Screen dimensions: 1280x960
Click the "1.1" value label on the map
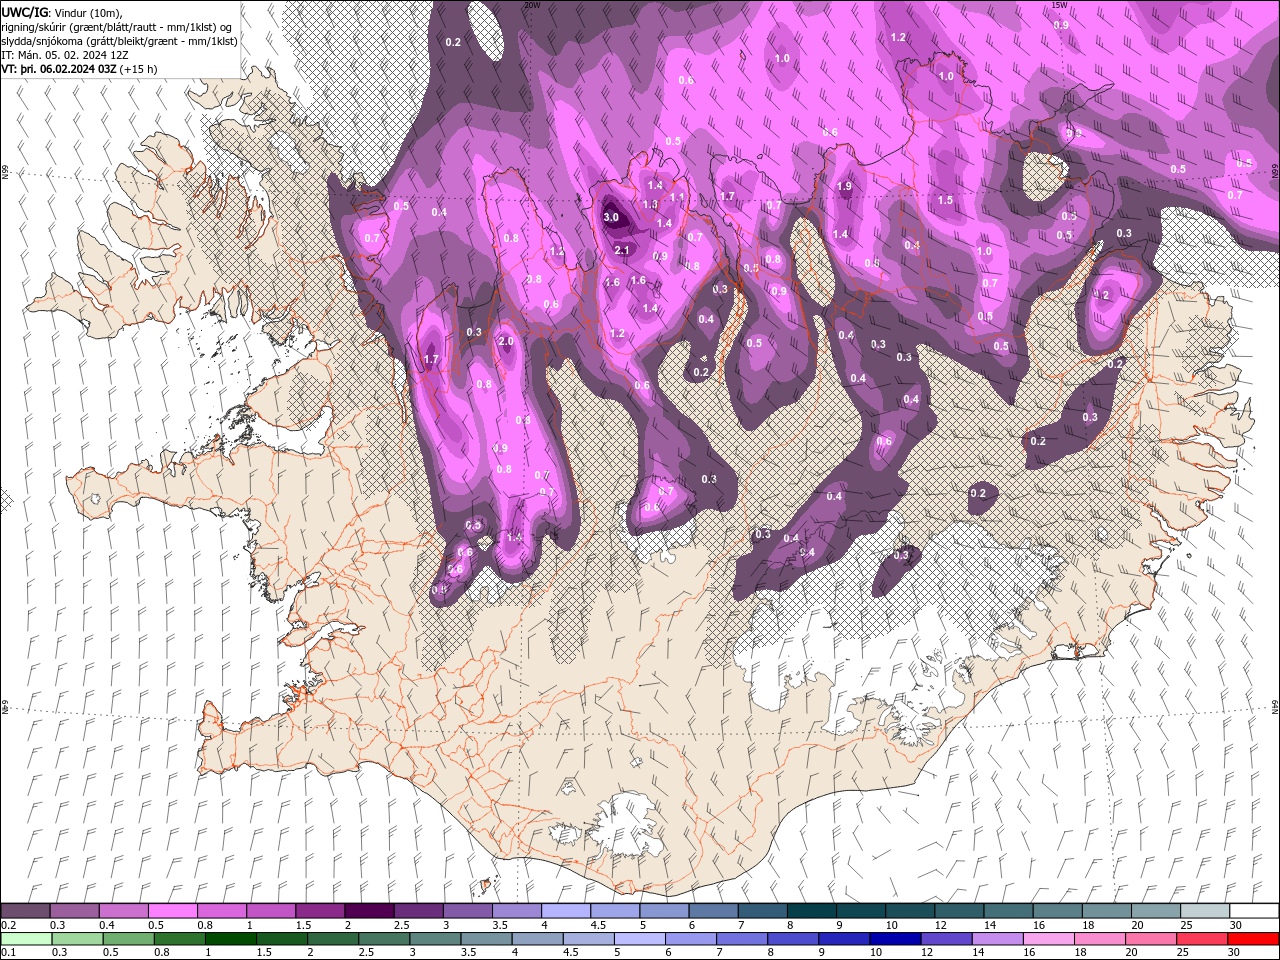677,198
